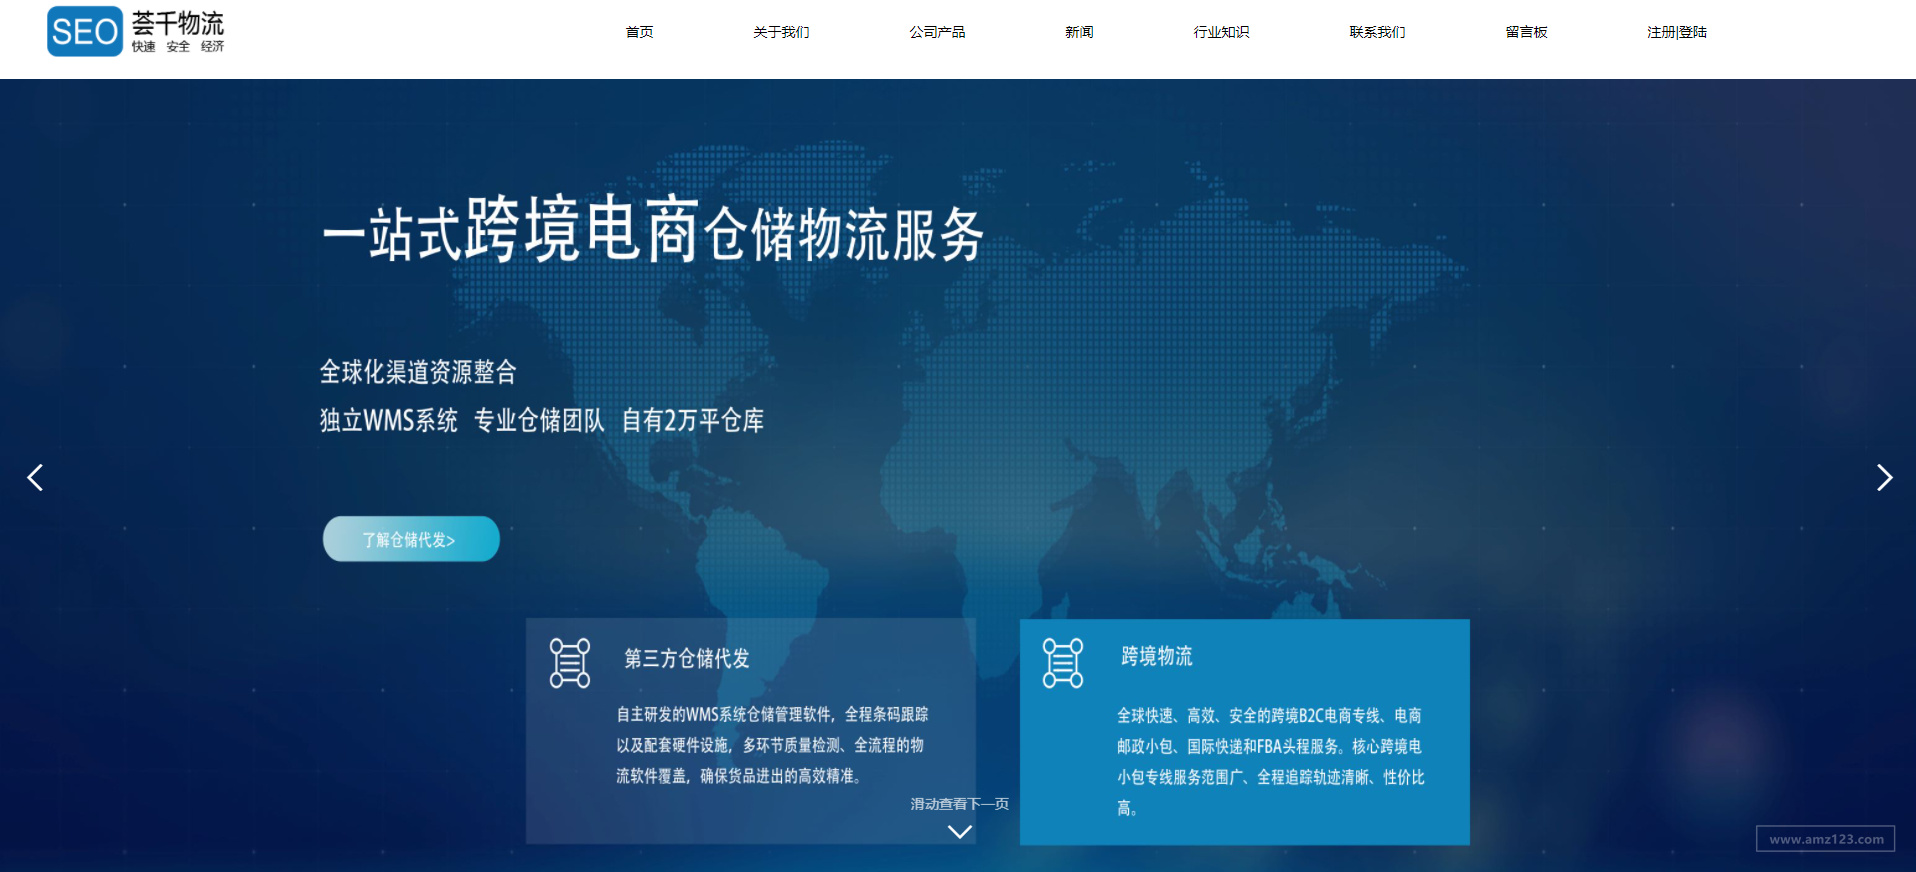Click the 滑动查看下一页 text
This screenshot has width=1916, height=872.
(960, 804)
